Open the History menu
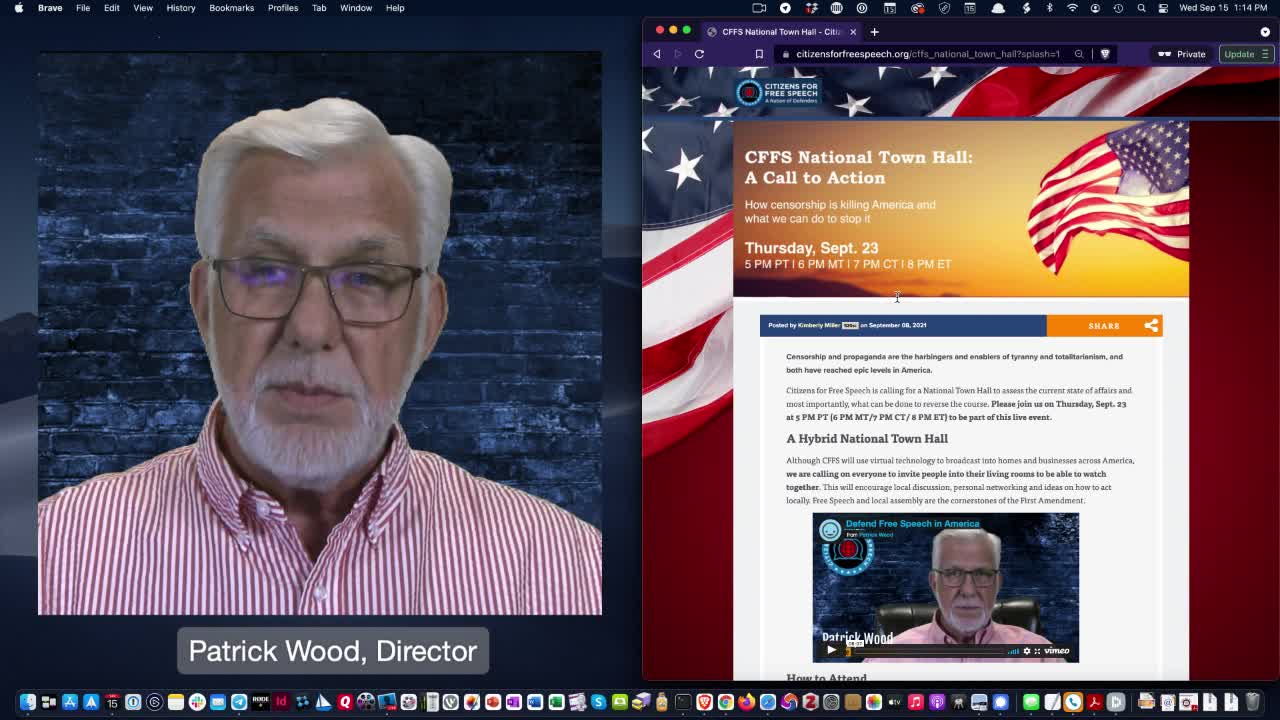 tap(181, 8)
